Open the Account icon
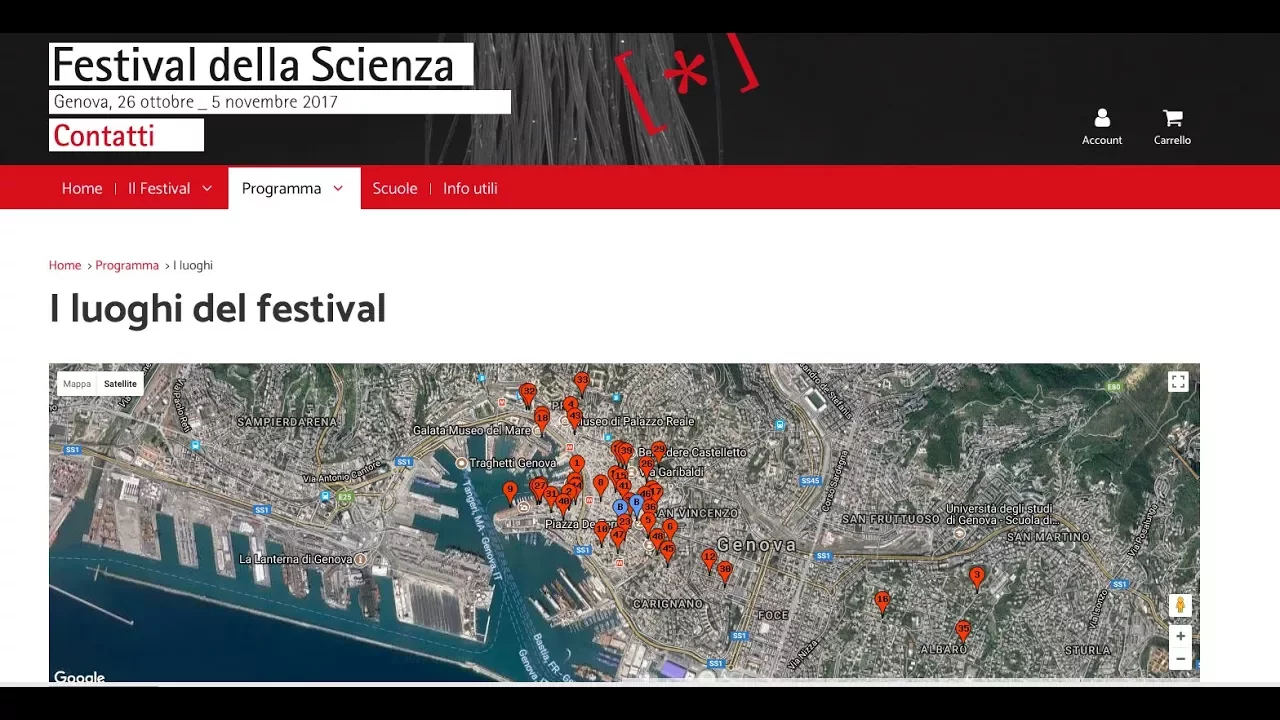Image resolution: width=1280 pixels, height=720 pixels. pos(1102,127)
